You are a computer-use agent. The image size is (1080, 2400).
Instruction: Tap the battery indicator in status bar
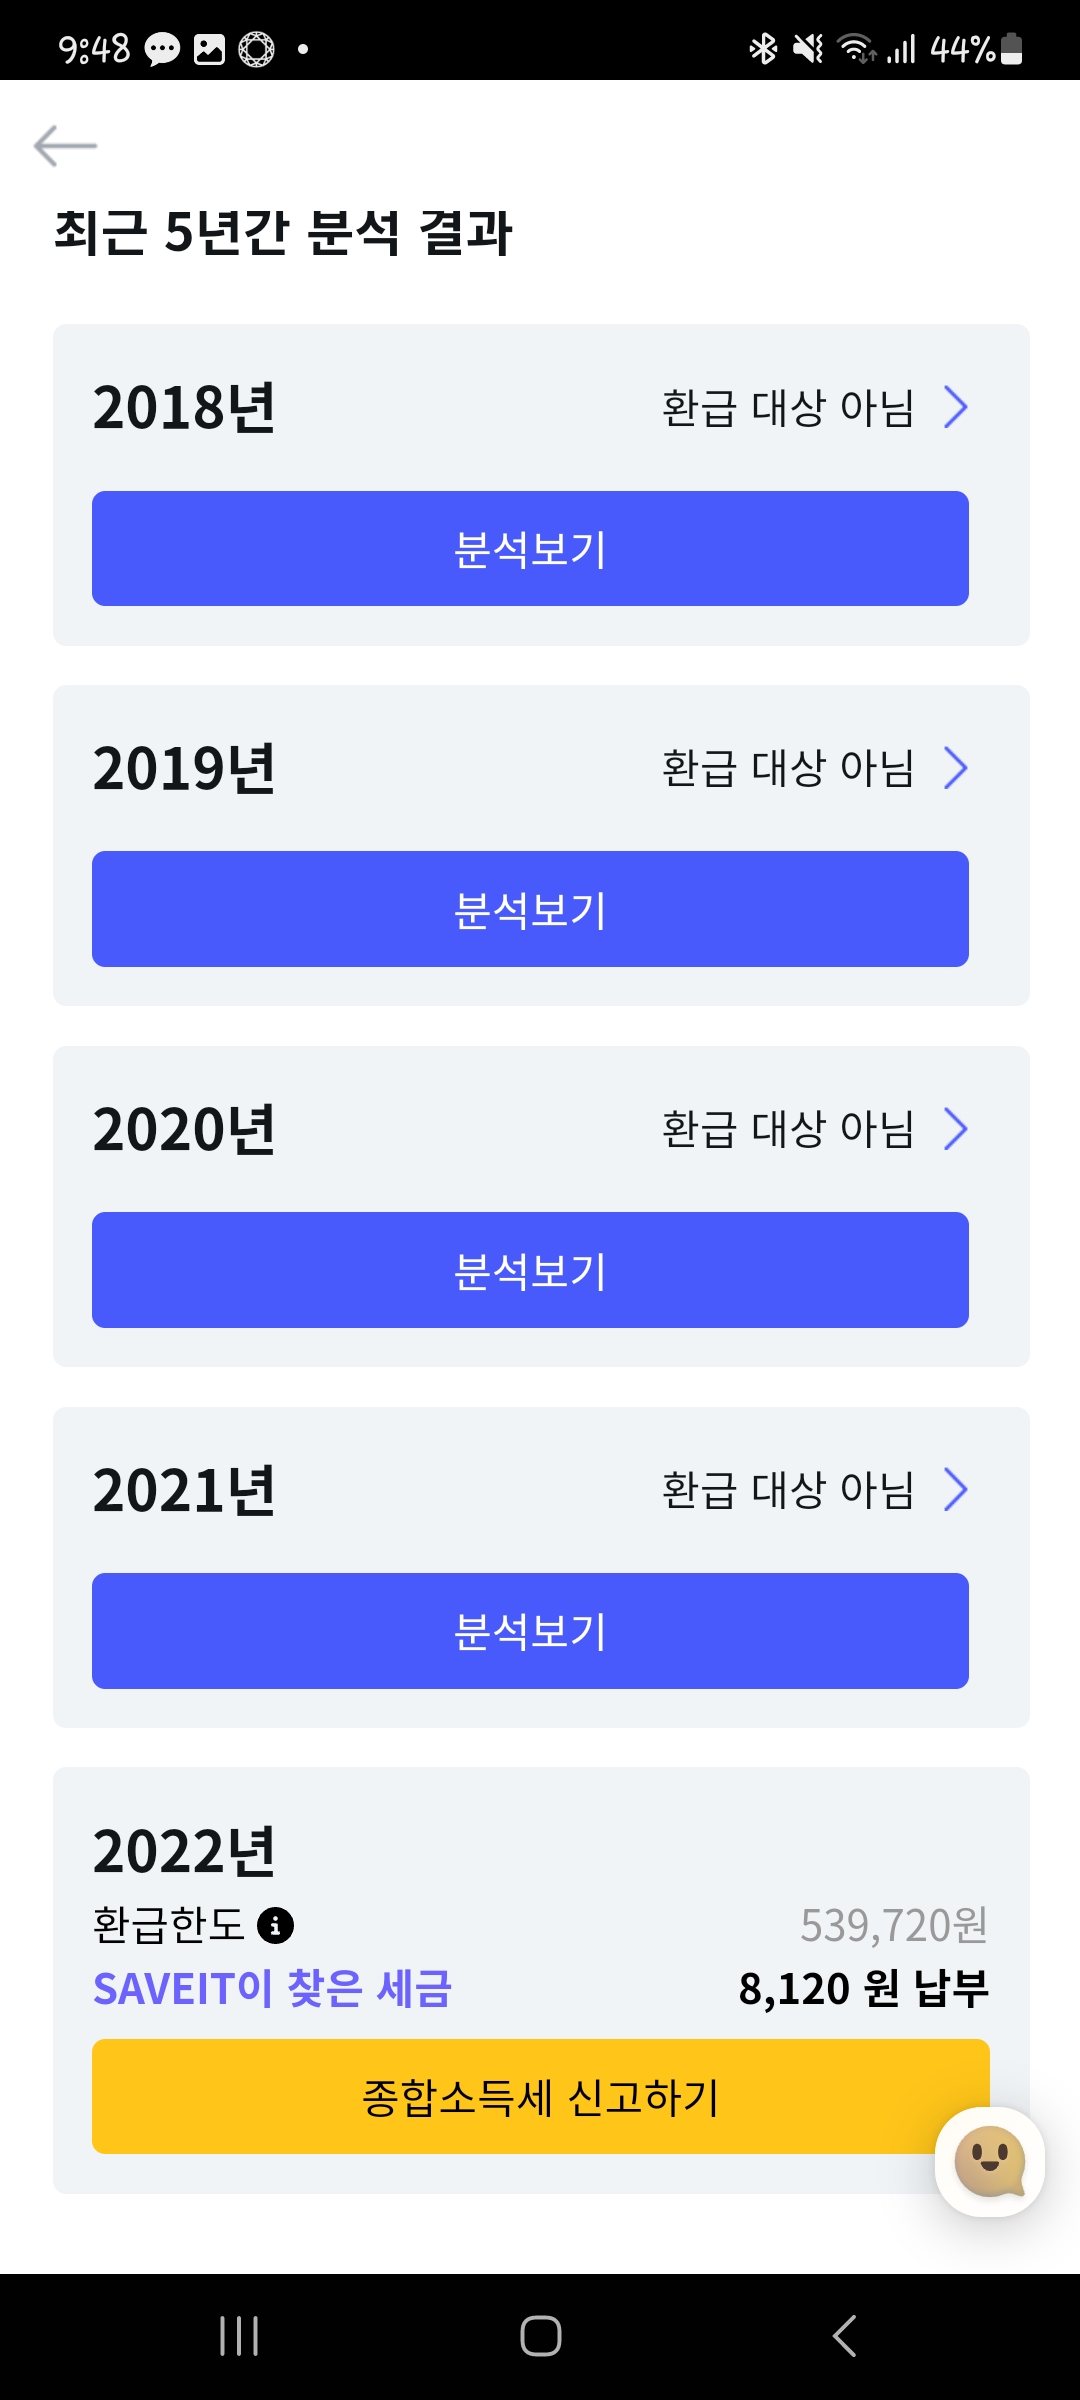click(1011, 48)
